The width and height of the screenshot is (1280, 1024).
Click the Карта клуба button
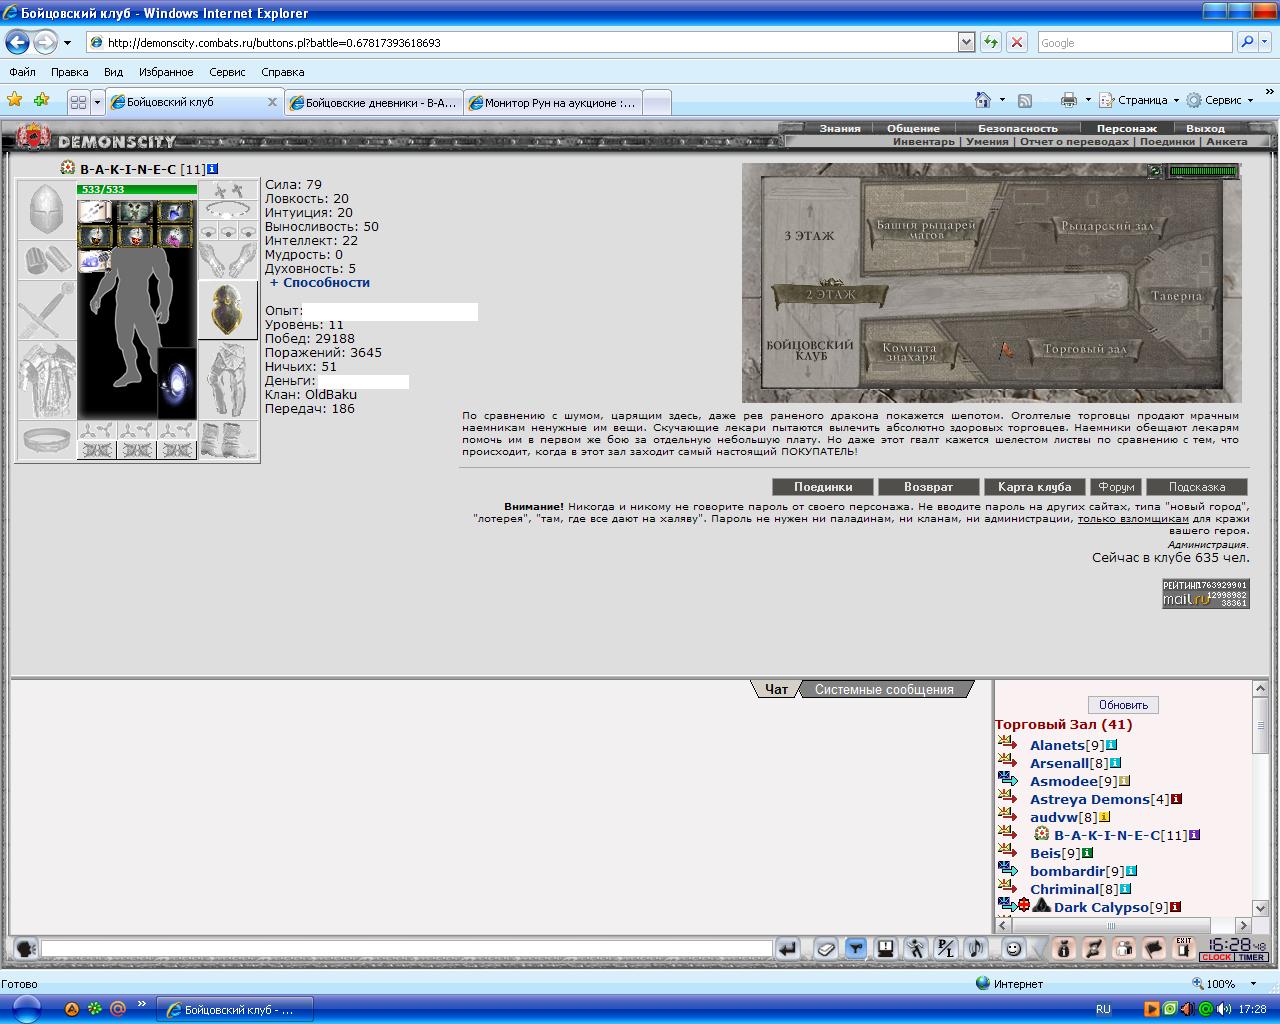pyautogui.click(x=1034, y=487)
